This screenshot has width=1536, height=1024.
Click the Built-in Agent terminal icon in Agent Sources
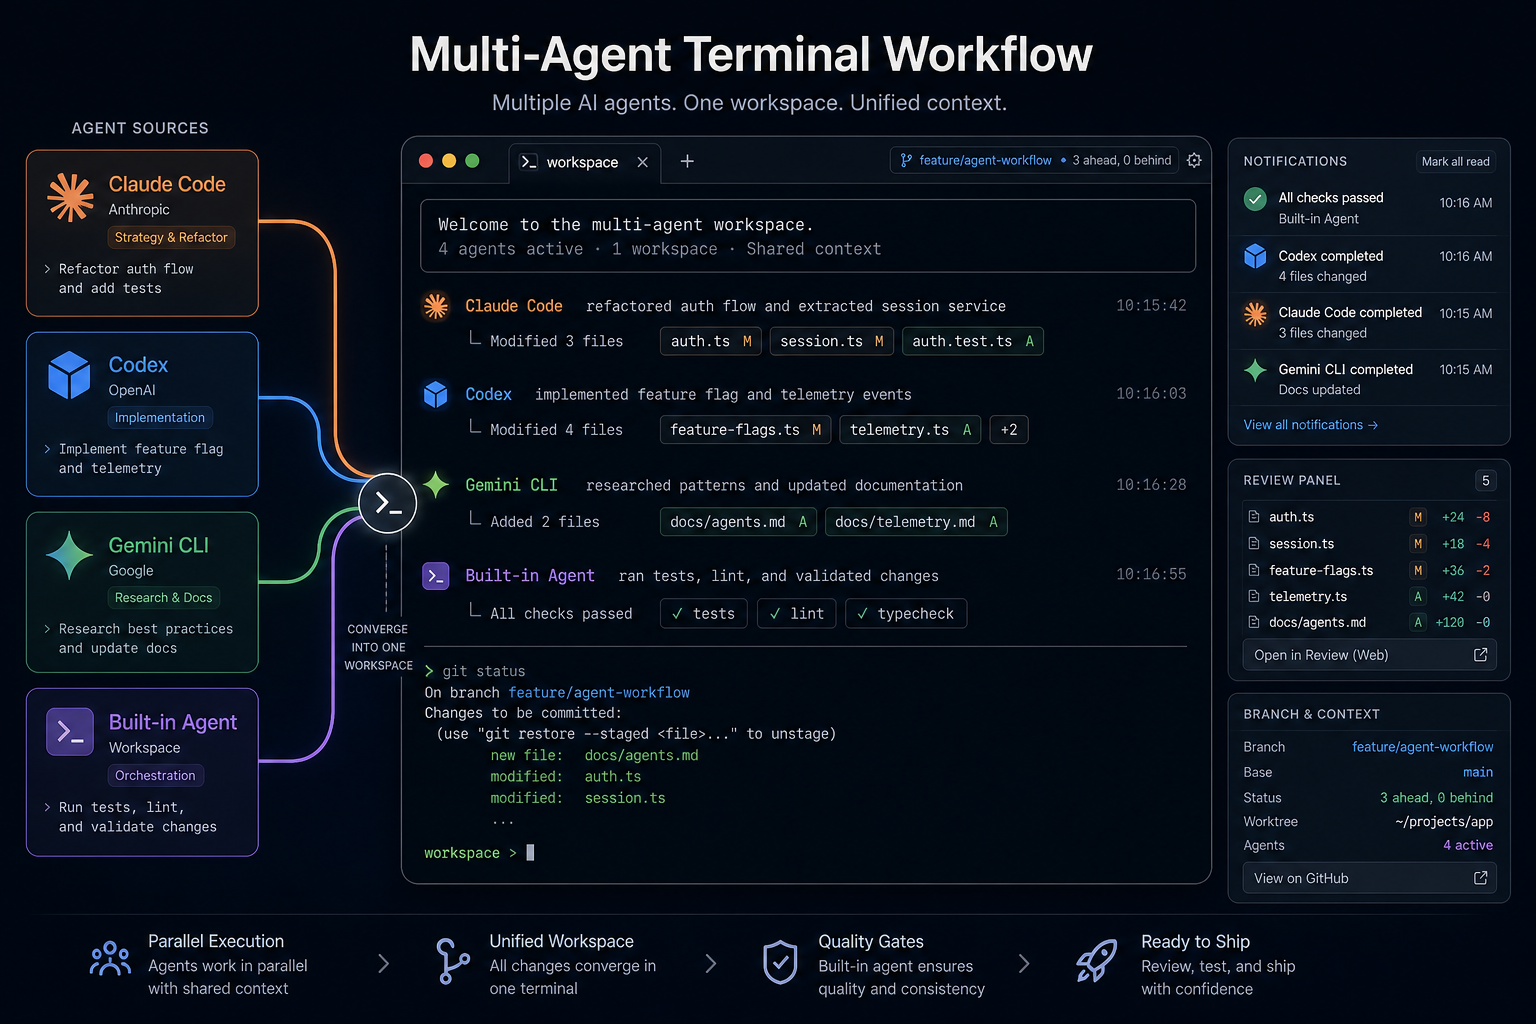point(70,732)
